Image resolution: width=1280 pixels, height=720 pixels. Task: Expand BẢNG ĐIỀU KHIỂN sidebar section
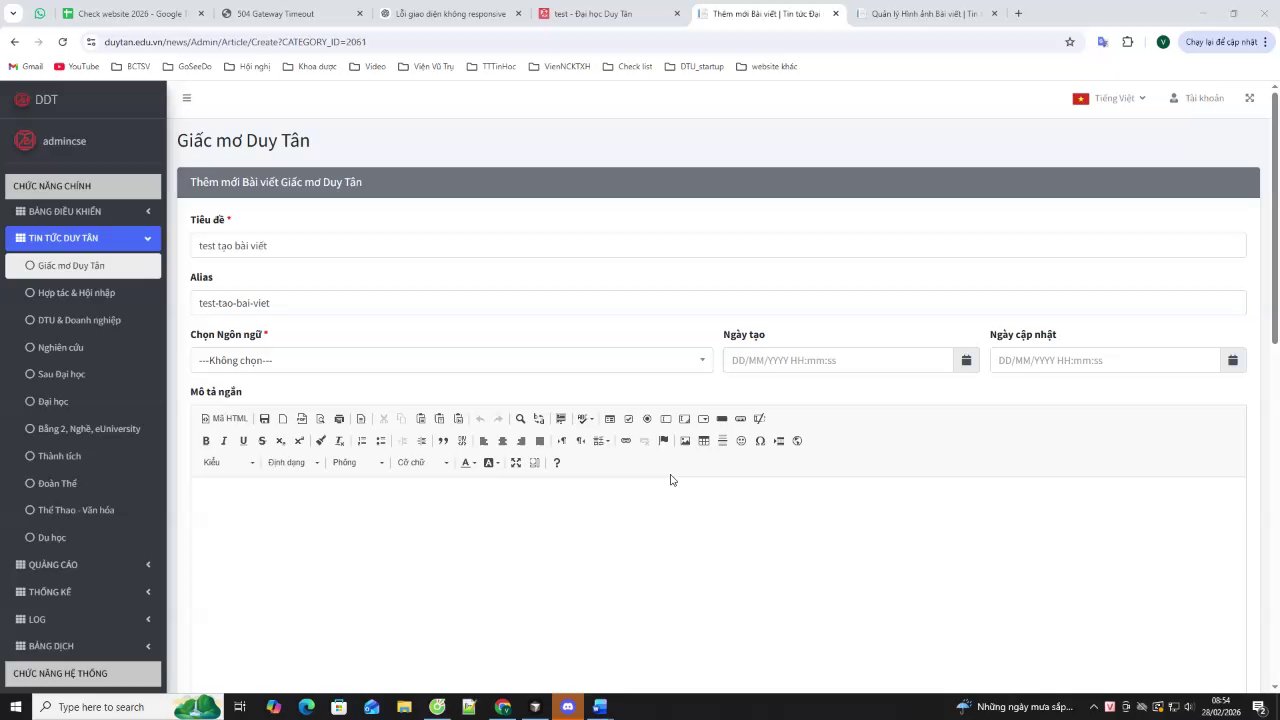83,211
